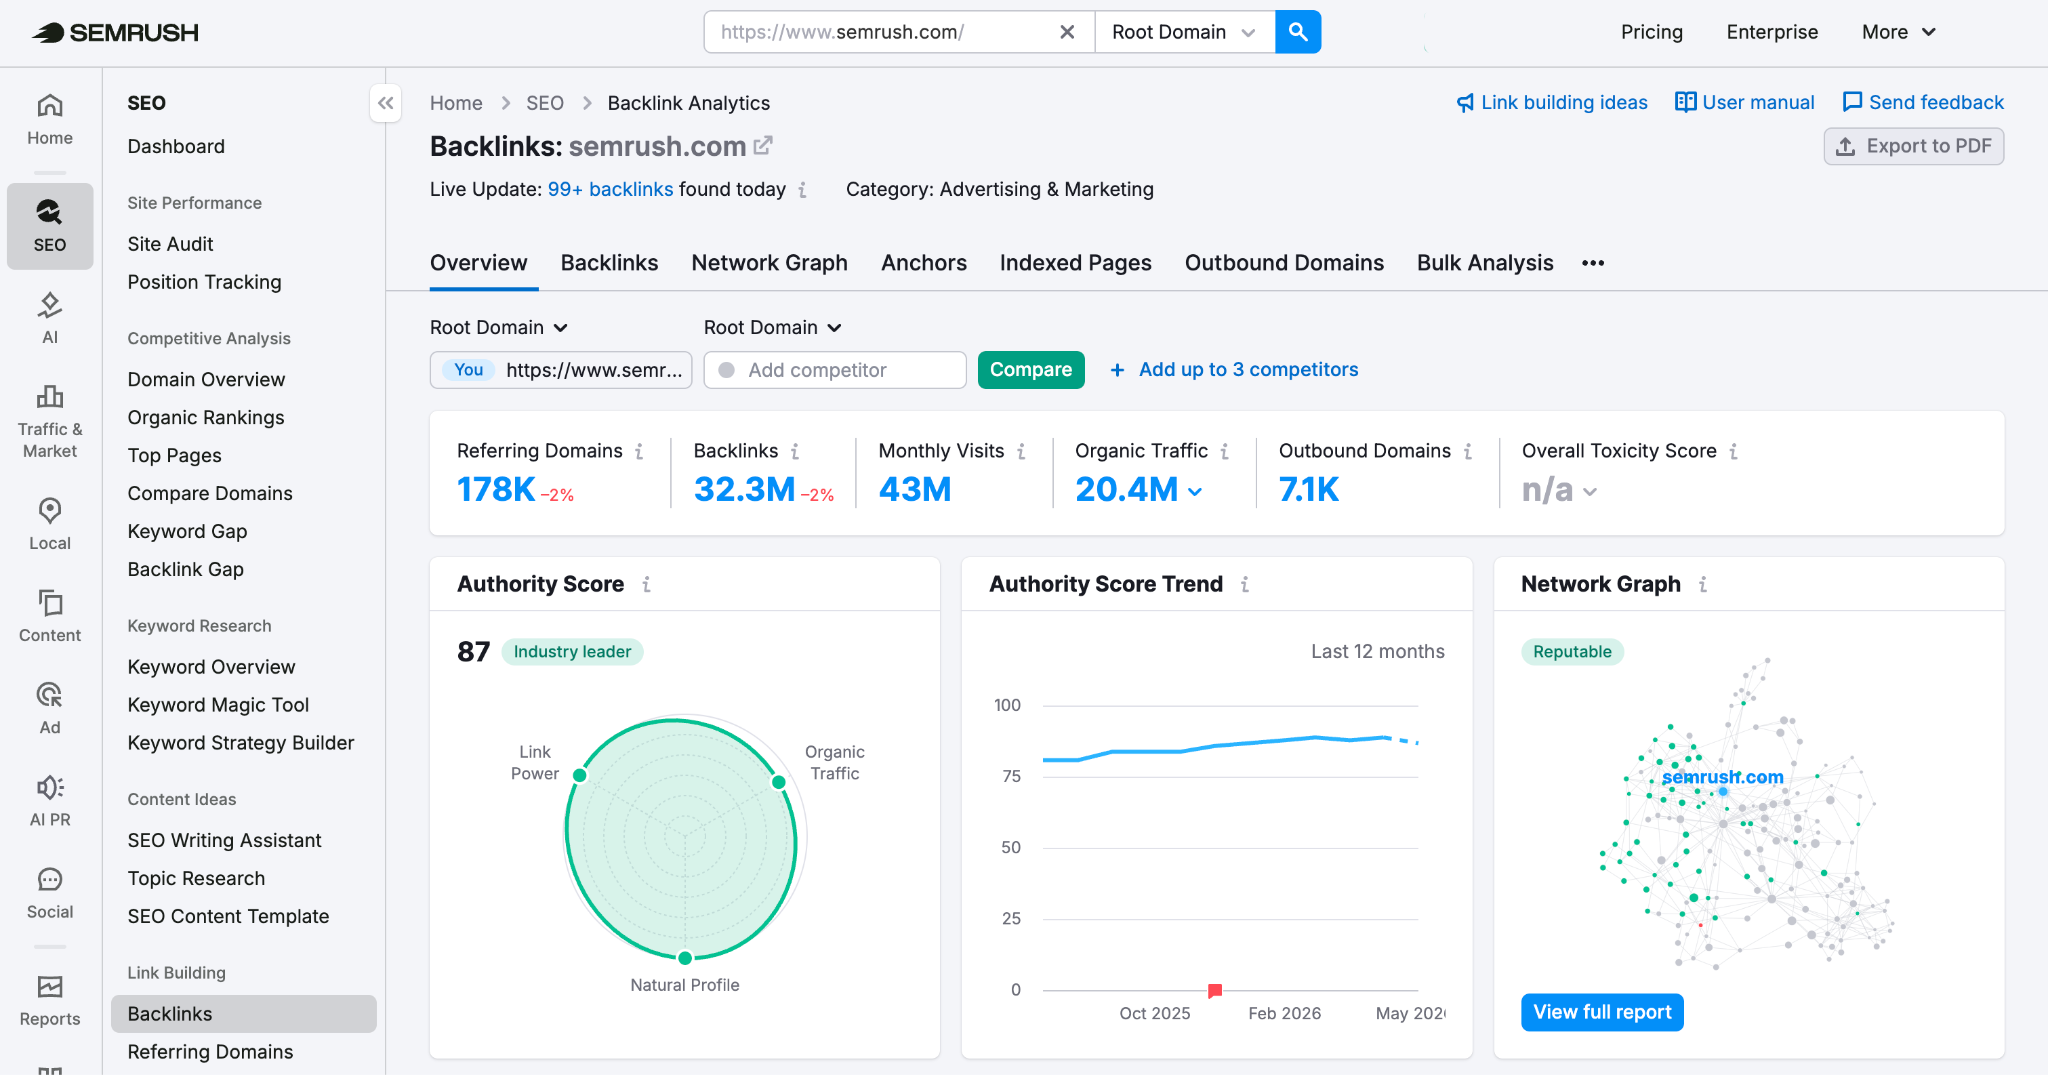Click the Semrush logo
Viewport: 2048px width, 1075px height.
coord(115,32)
